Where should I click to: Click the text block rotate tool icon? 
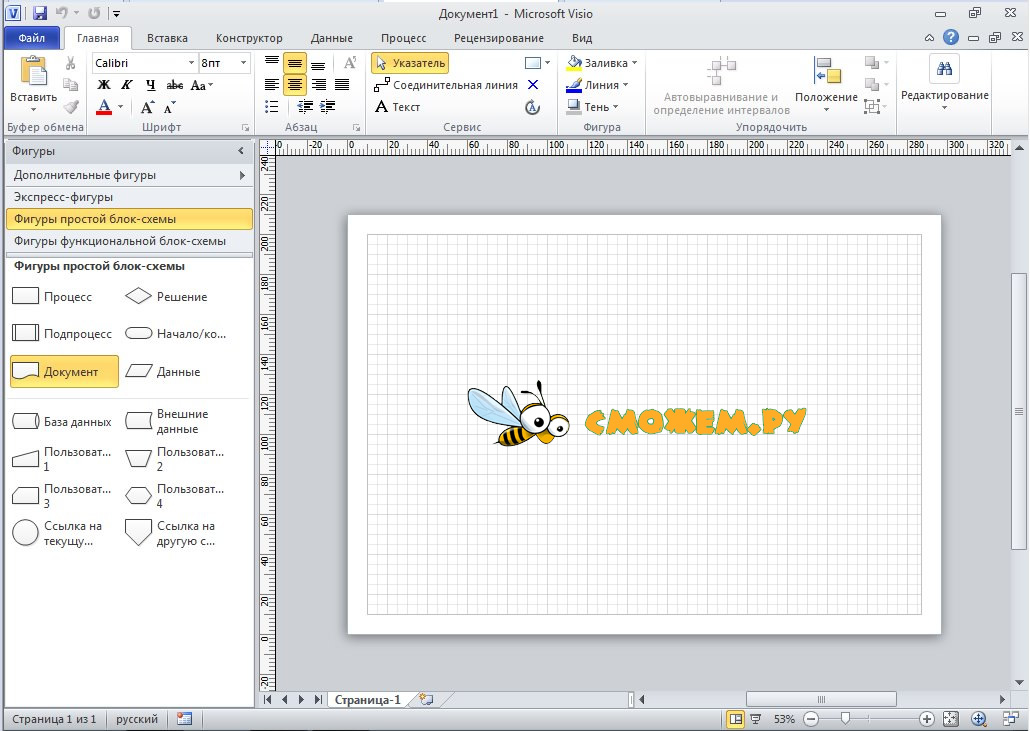click(x=533, y=107)
